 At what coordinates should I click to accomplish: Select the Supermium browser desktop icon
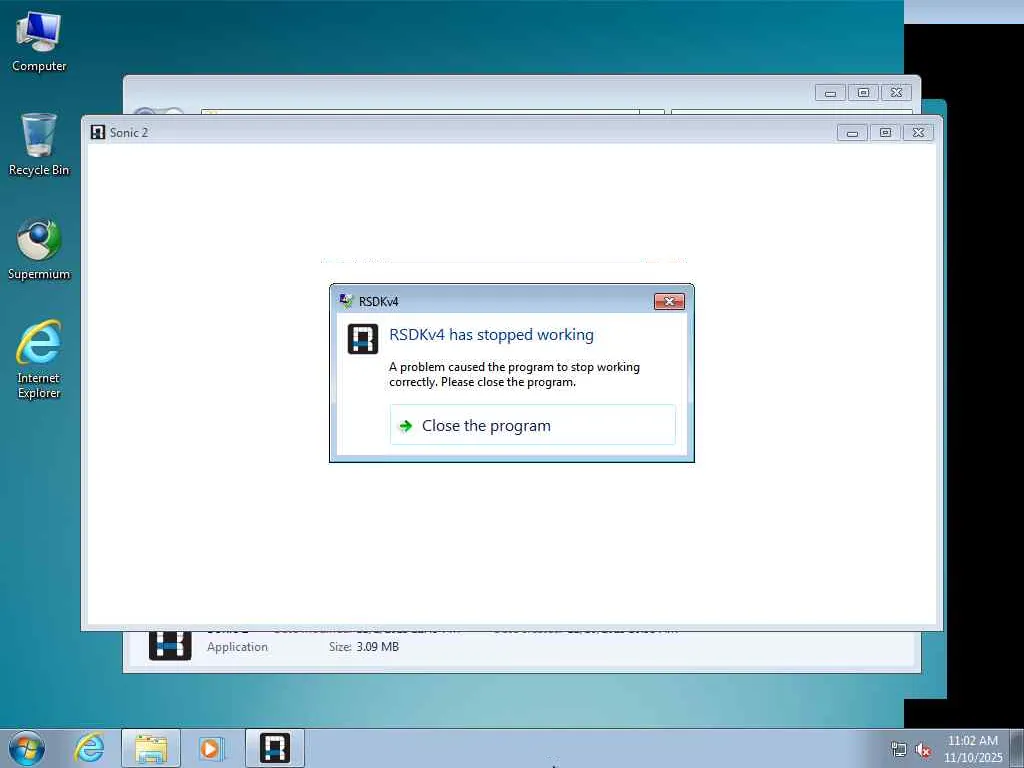[39, 250]
